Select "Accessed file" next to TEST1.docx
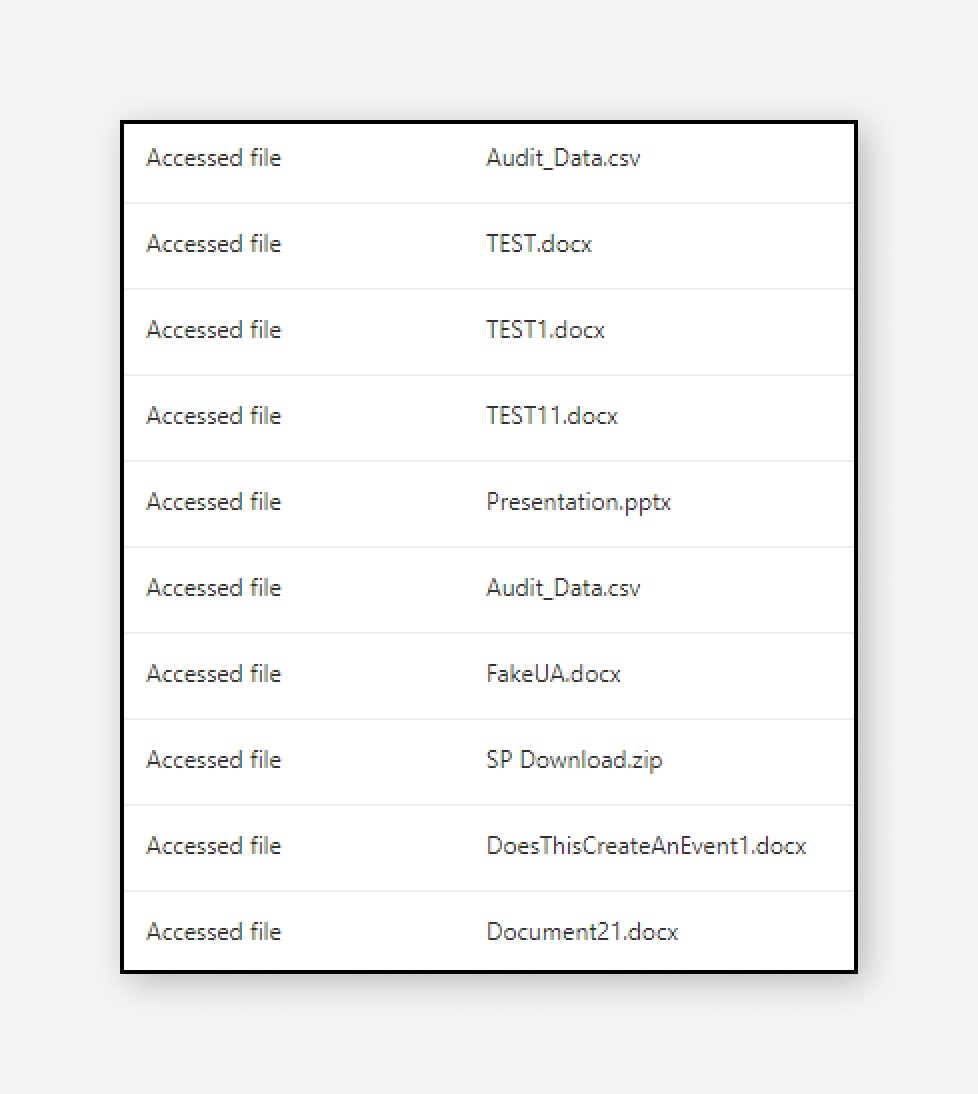The image size is (978, 1094). 214,330
